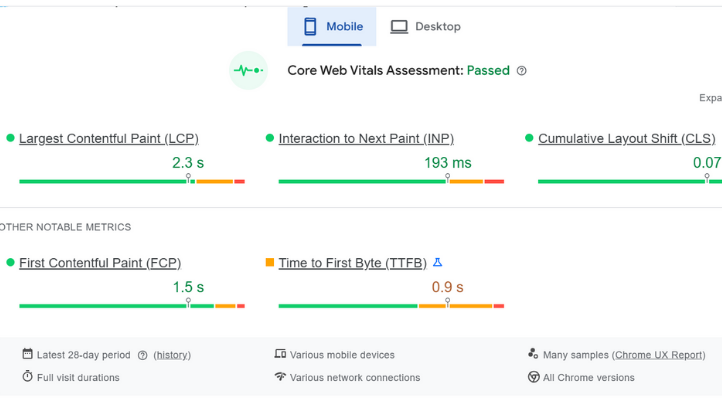
Task: Click the Chrome icon for Chrome versions
Action: pos(534,377)
